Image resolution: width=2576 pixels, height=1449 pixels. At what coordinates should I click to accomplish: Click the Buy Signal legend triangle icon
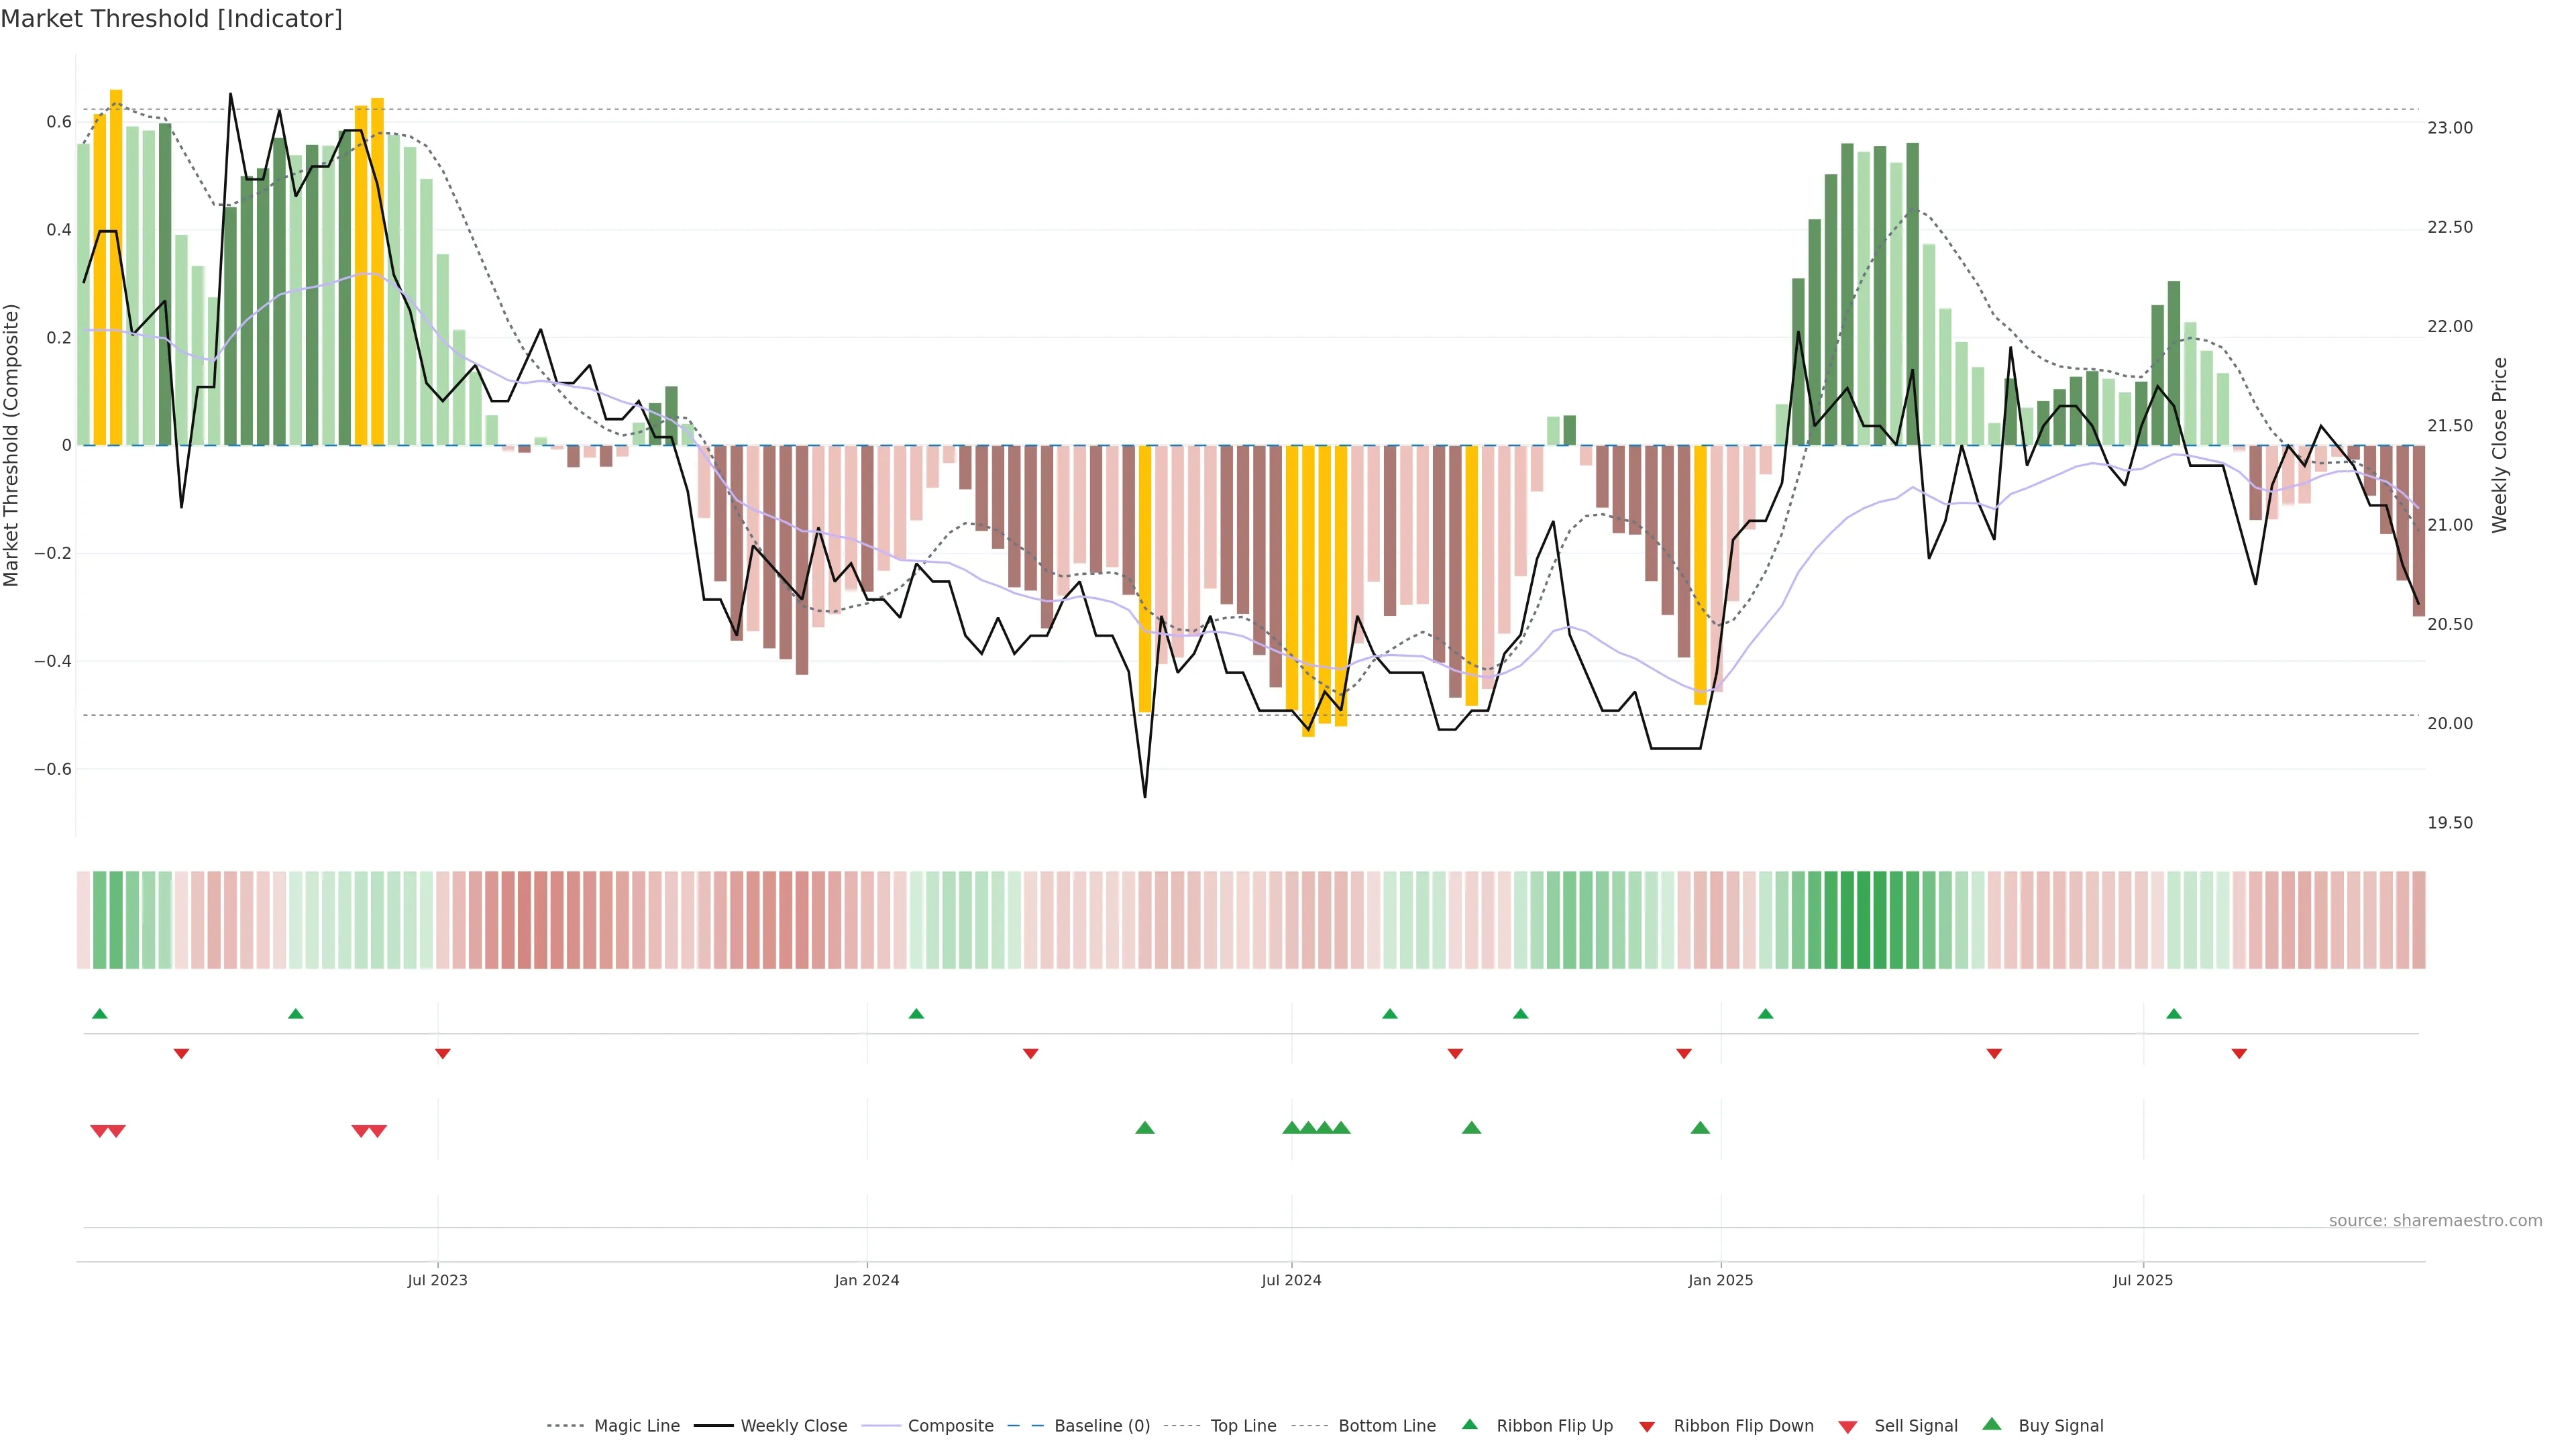(1991, 1424)
